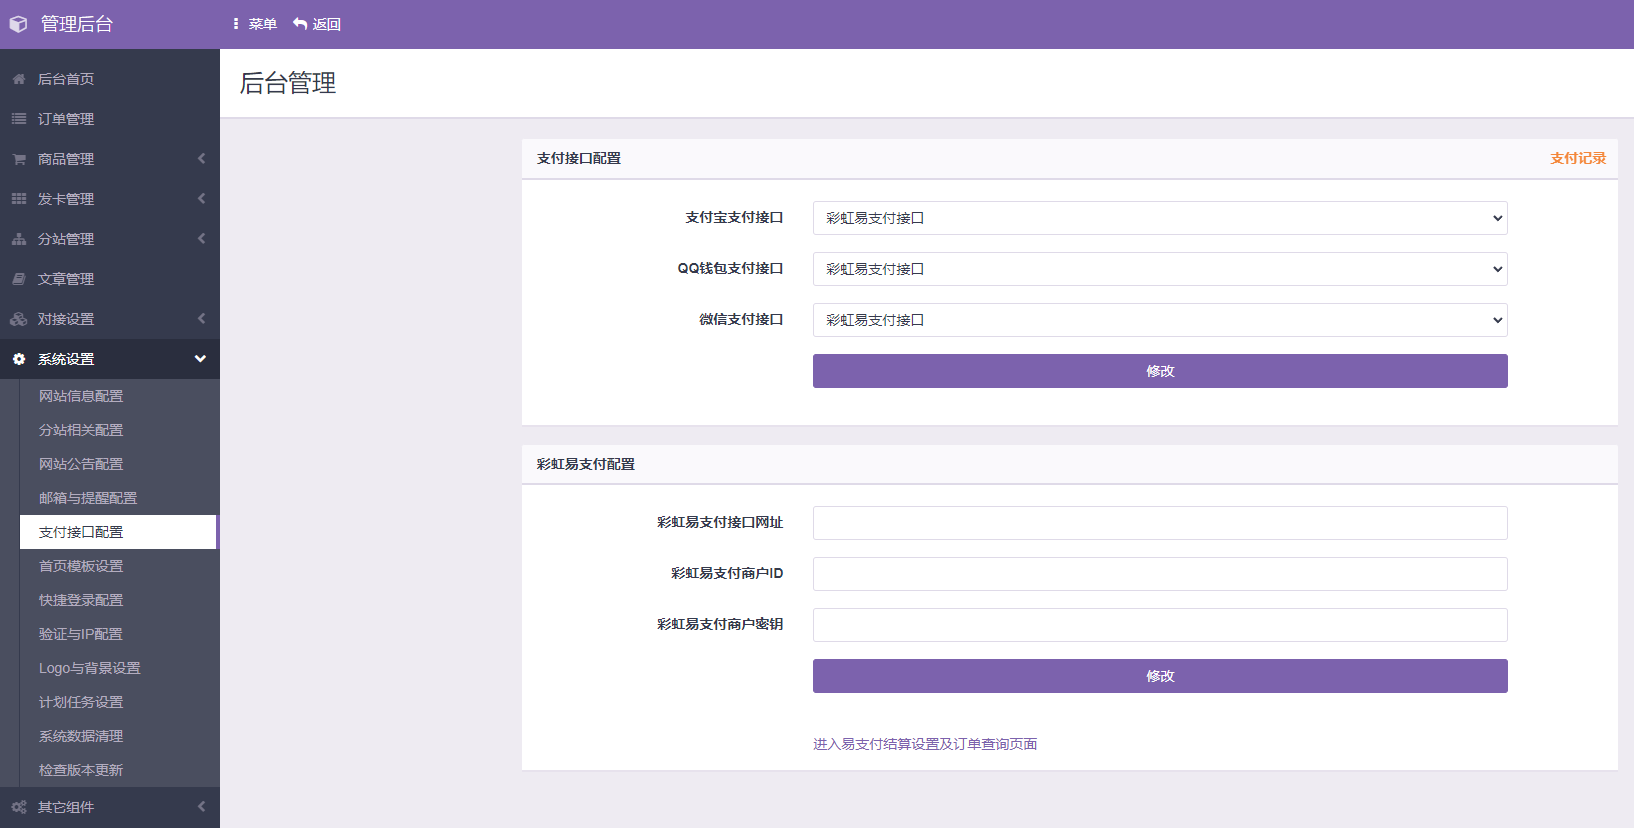Open the 支付记录 link
Viewport: 1634px width, 828px height.
point(1578,158)
